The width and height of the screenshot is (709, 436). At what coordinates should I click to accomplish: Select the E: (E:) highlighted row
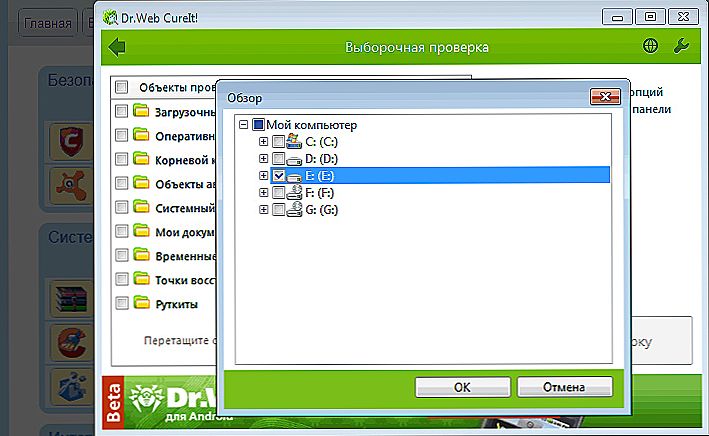[440, 175]
